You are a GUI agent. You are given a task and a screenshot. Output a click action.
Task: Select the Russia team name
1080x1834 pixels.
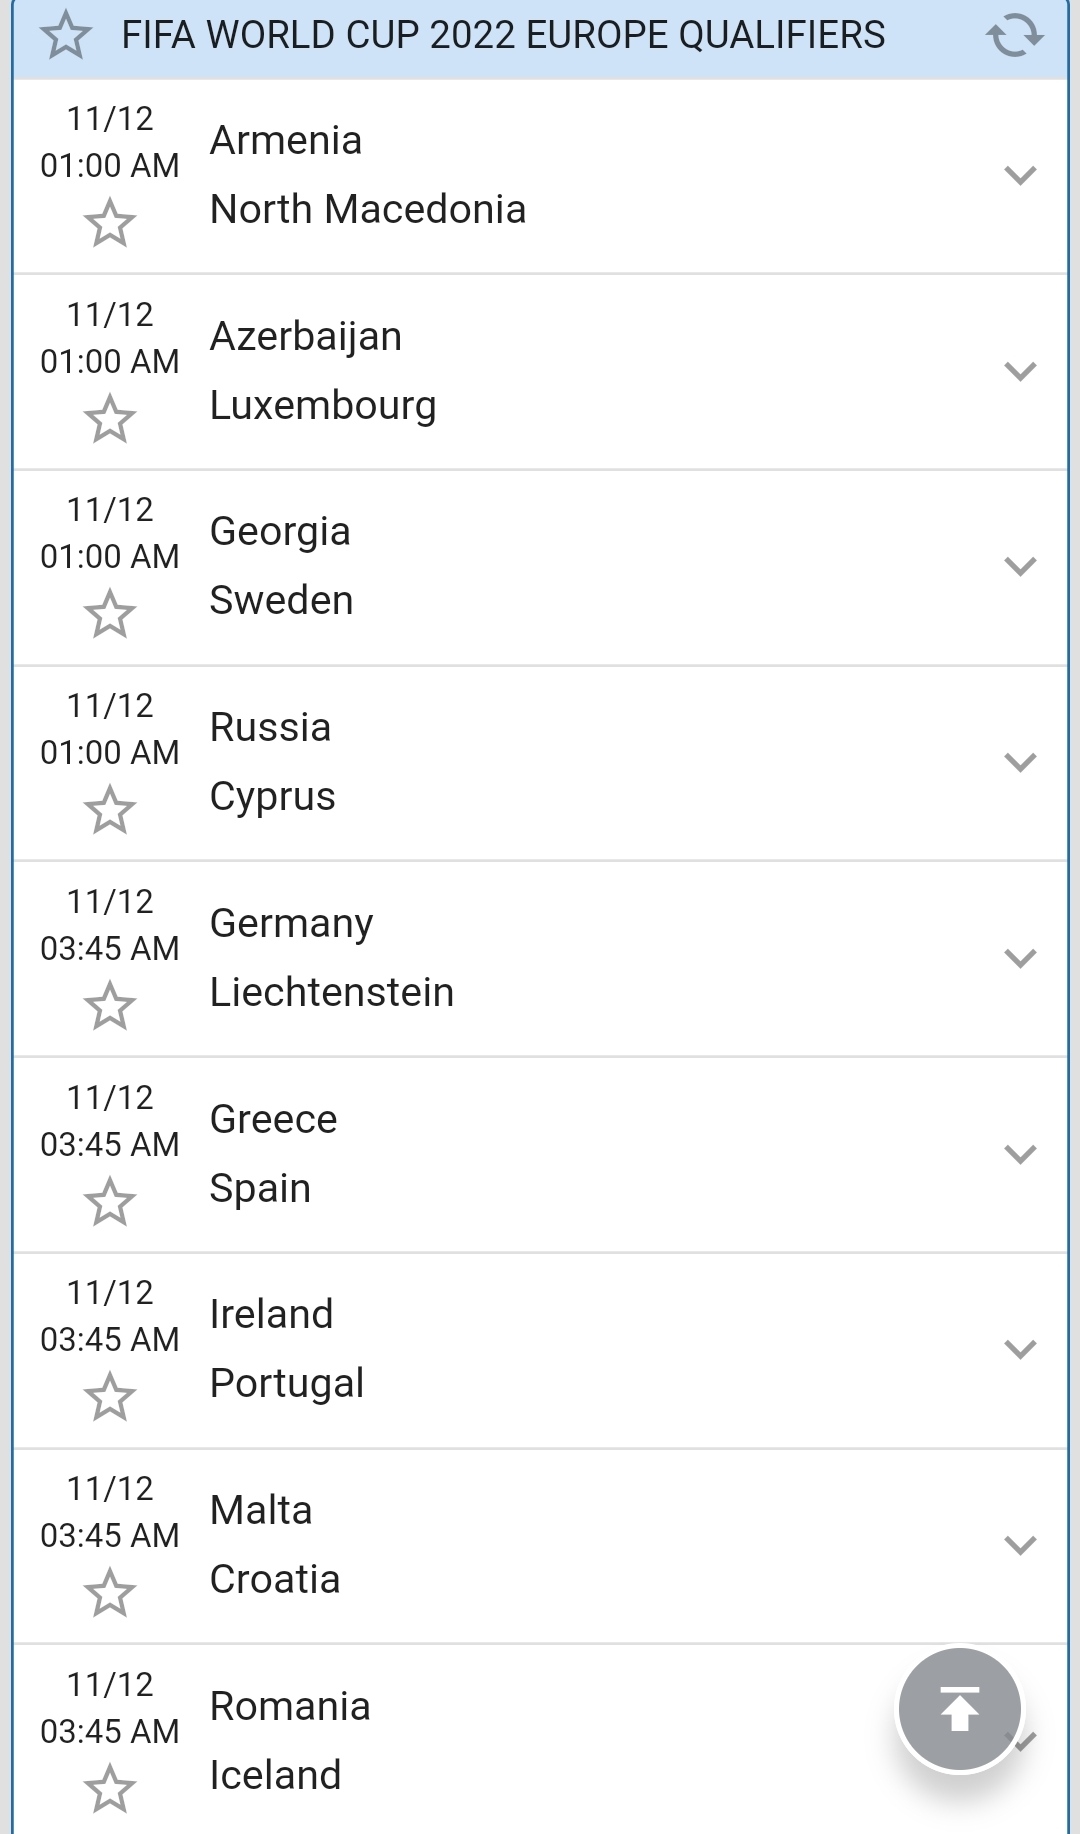click(x=270, y=727)
